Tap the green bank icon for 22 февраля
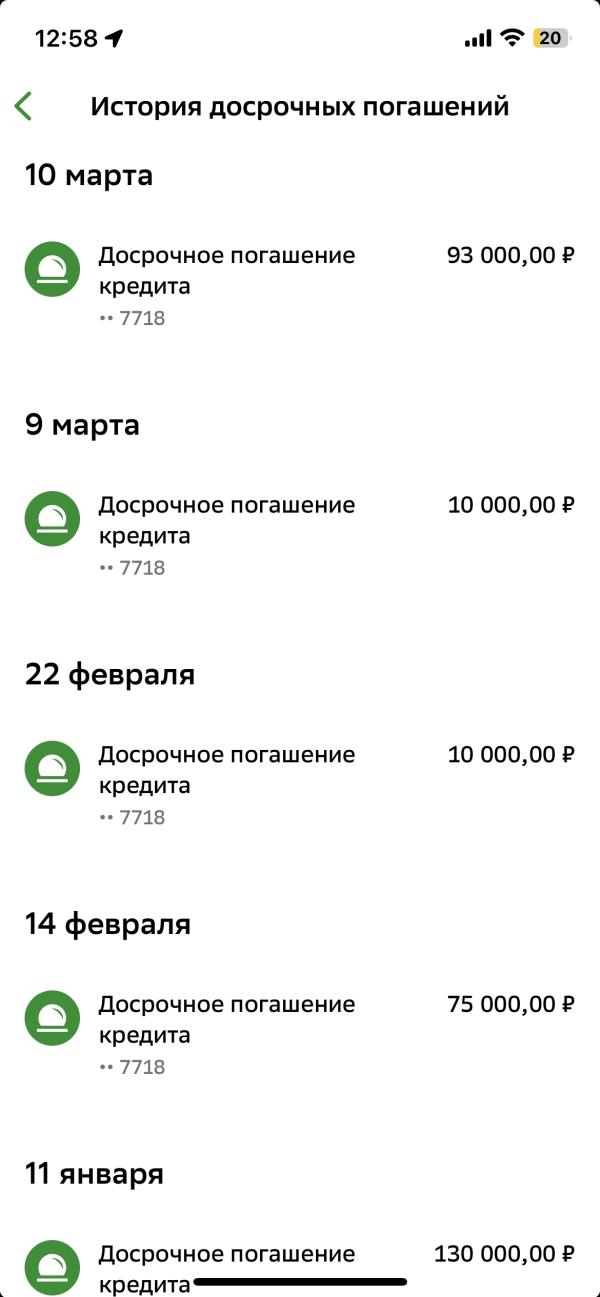Screen dimensions: 600x1297 point(52,768)
